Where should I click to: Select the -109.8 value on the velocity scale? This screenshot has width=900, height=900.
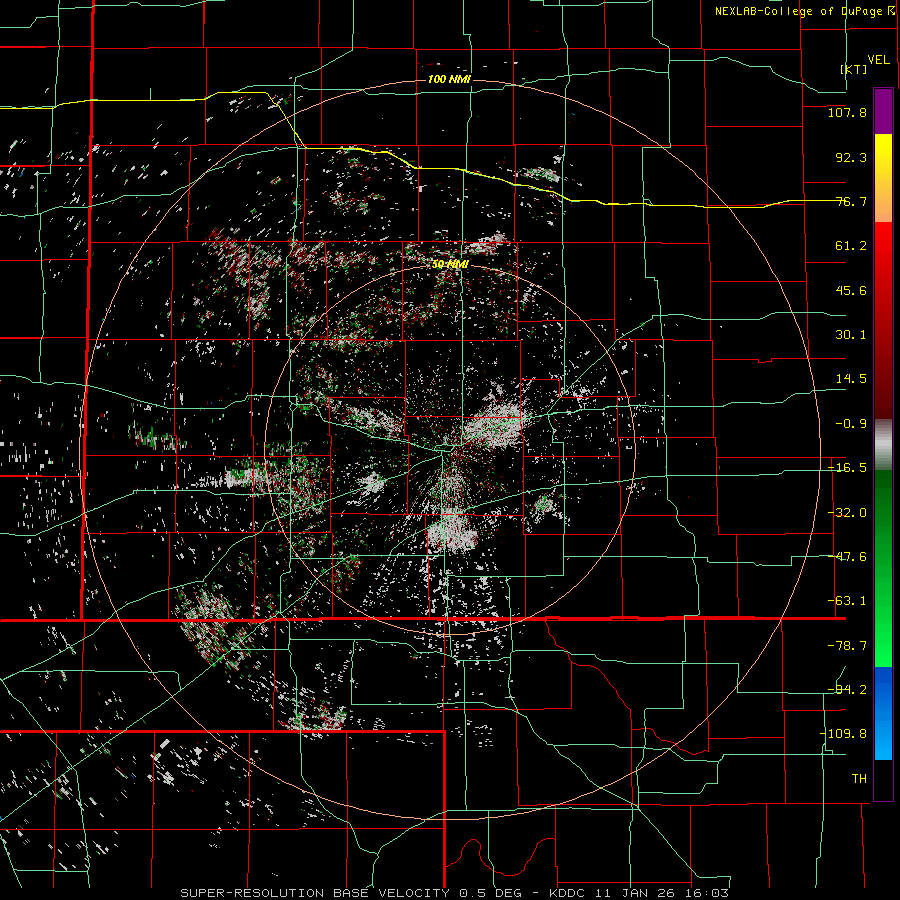tap(843, 734)
